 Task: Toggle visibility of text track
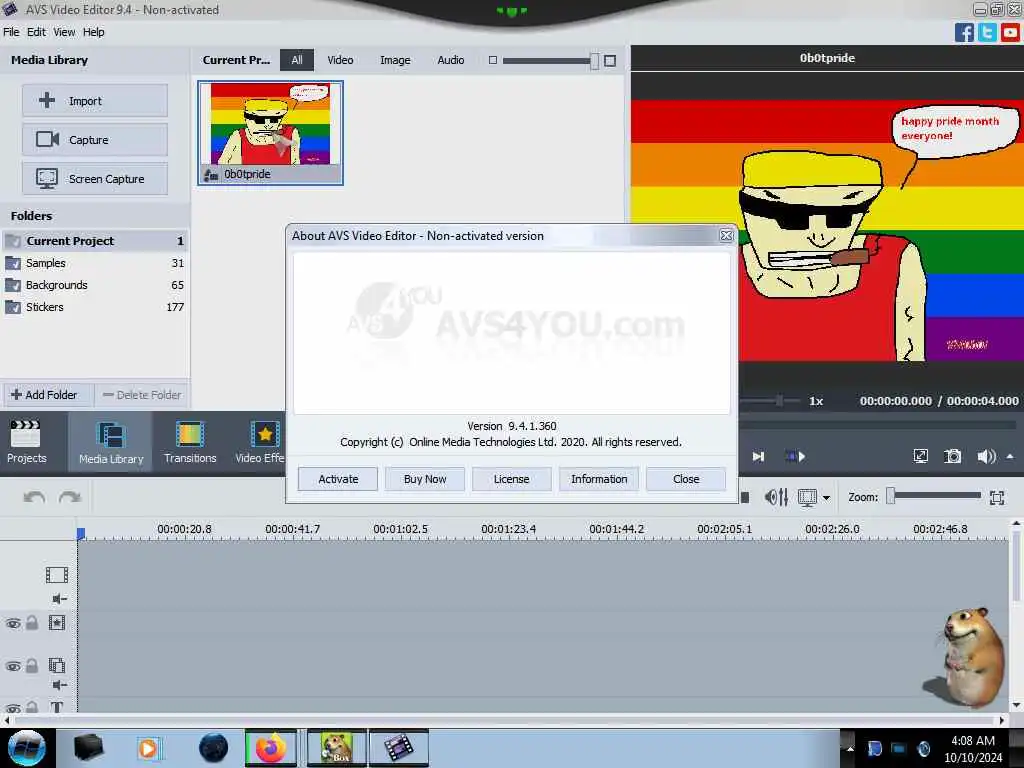[12, 707]
